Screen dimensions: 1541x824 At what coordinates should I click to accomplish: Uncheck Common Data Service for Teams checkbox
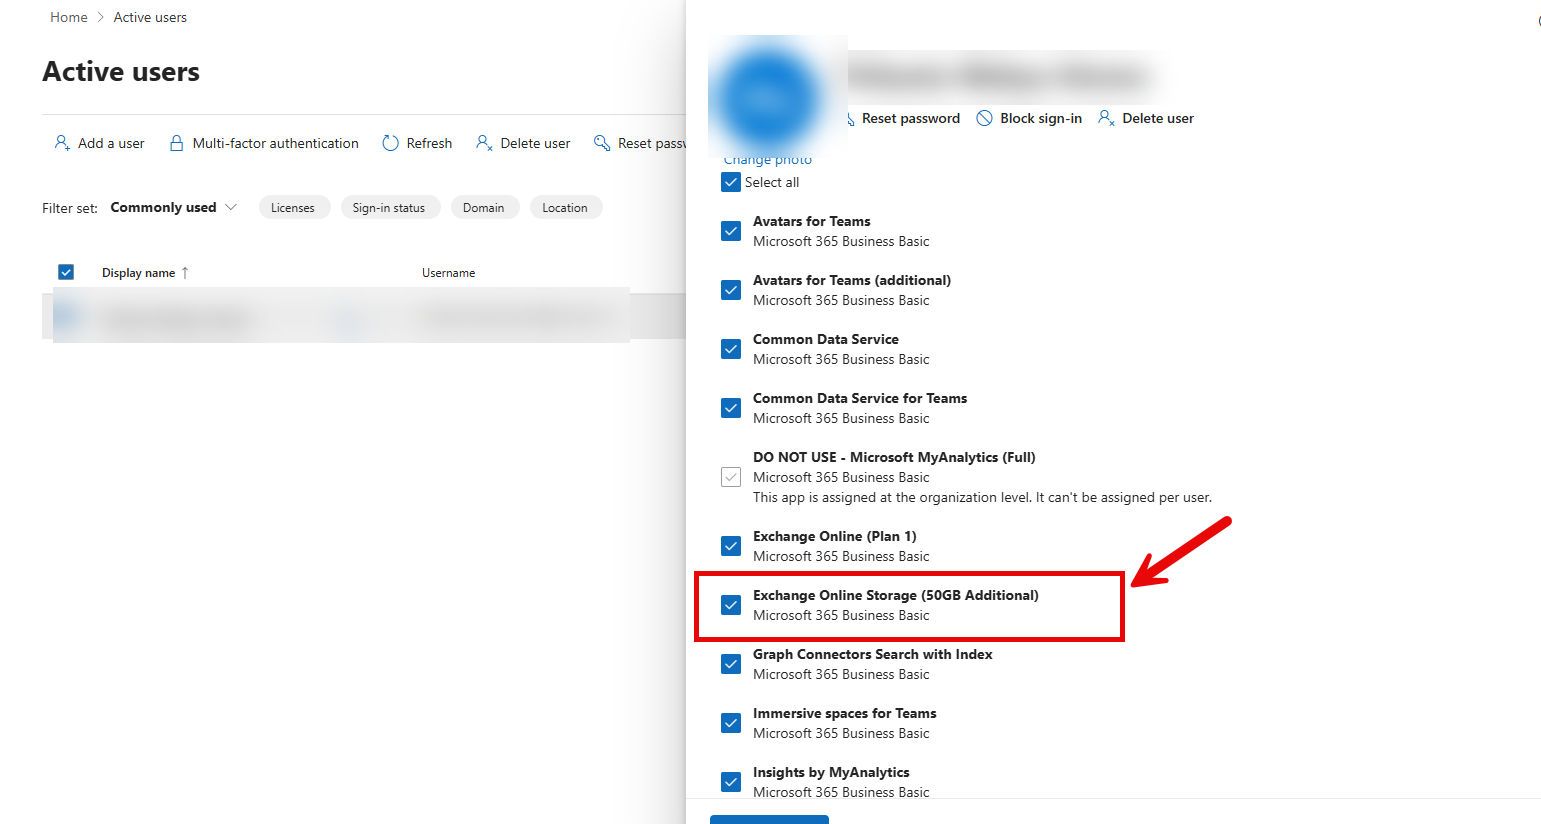point(731,408)
